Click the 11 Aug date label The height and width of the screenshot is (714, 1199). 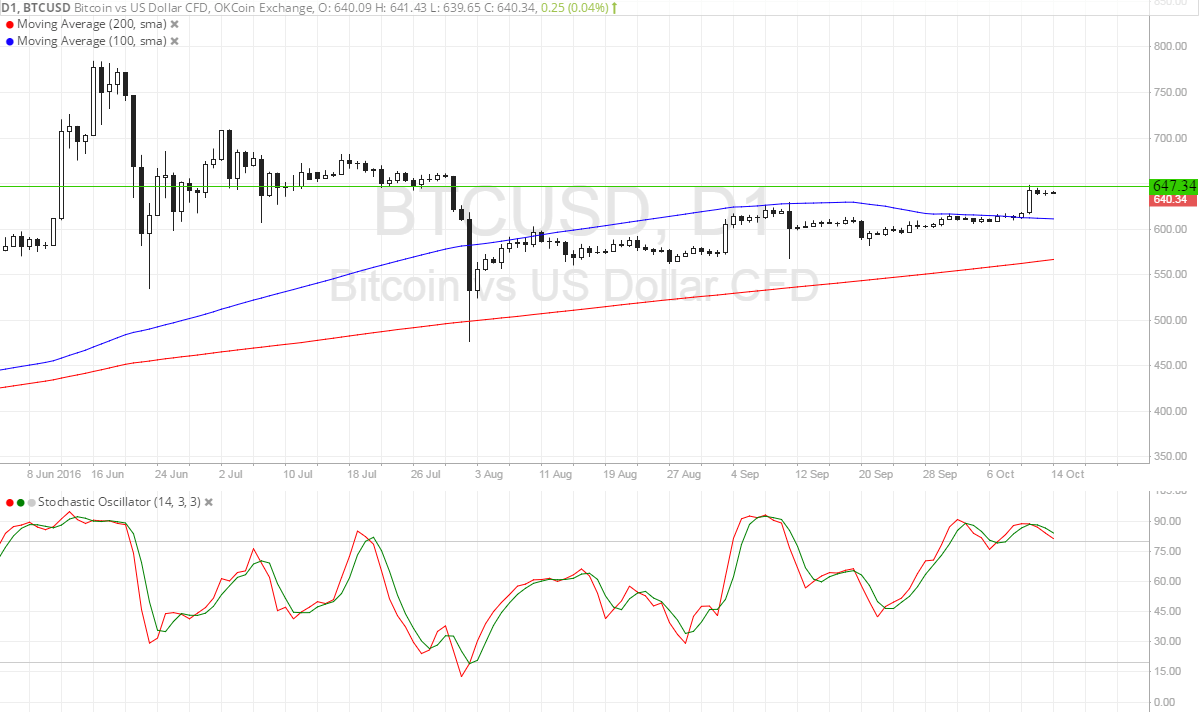pyautogui.click(x=555, y=474)
